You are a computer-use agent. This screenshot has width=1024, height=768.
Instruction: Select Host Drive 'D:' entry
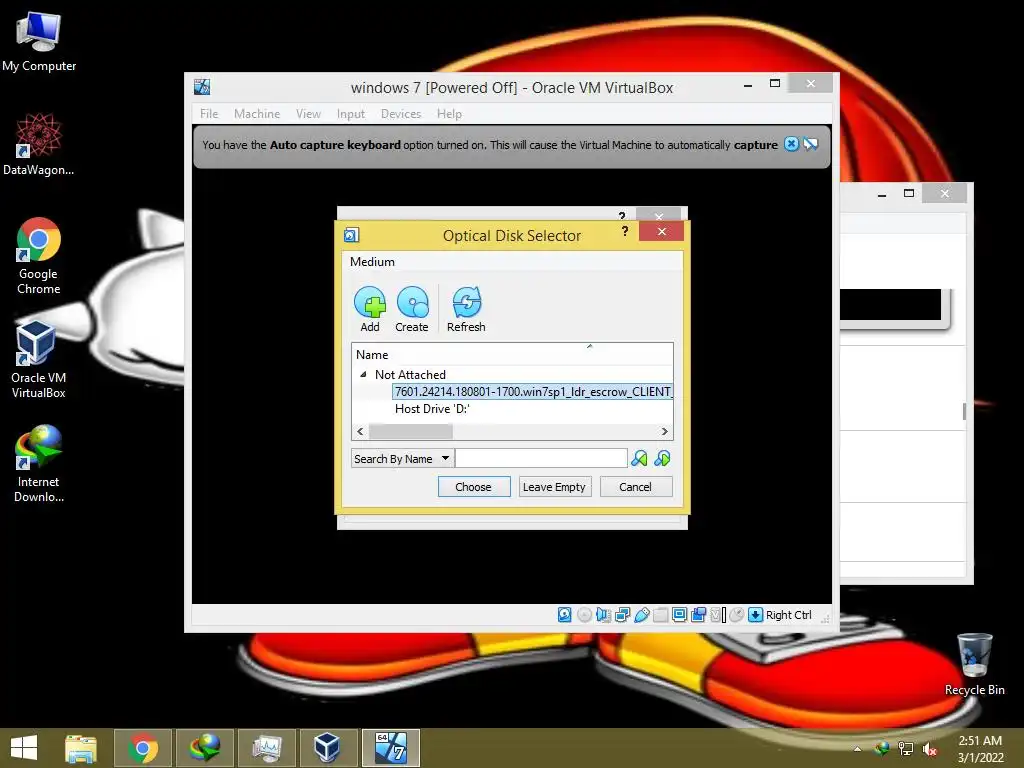pos(432,409)
